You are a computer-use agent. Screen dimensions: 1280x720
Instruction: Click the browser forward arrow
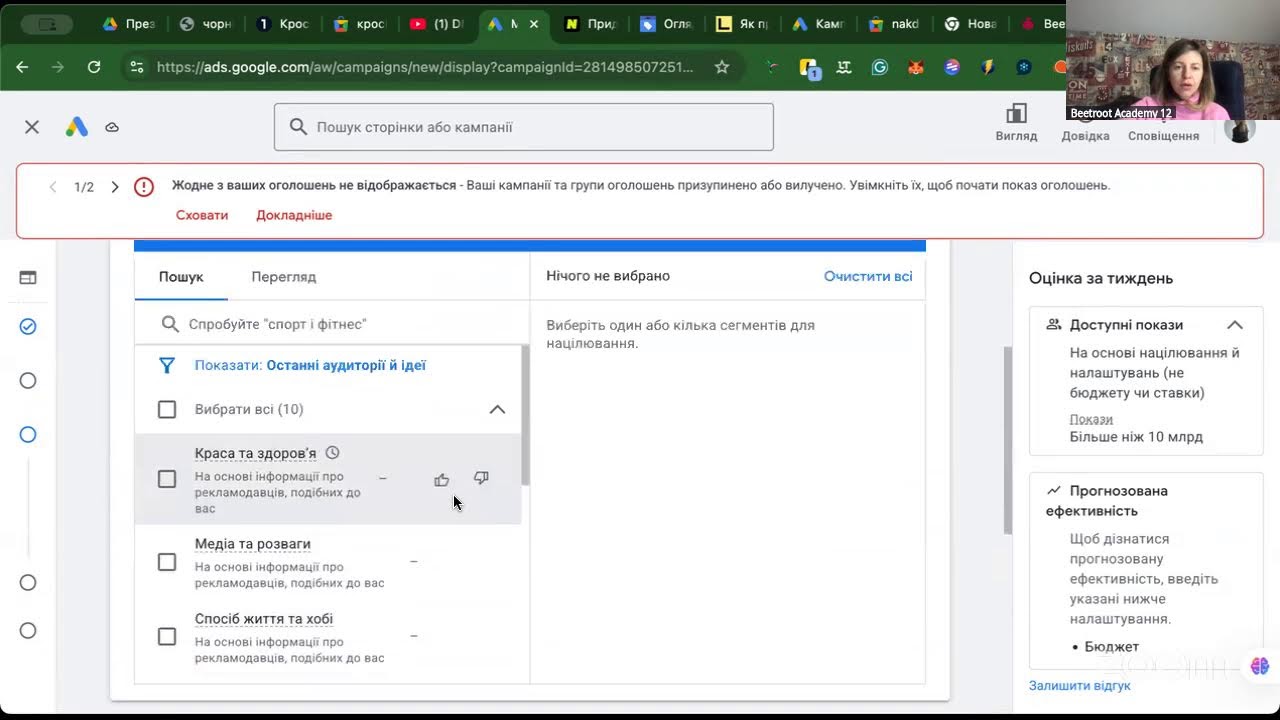click(58, 67)
